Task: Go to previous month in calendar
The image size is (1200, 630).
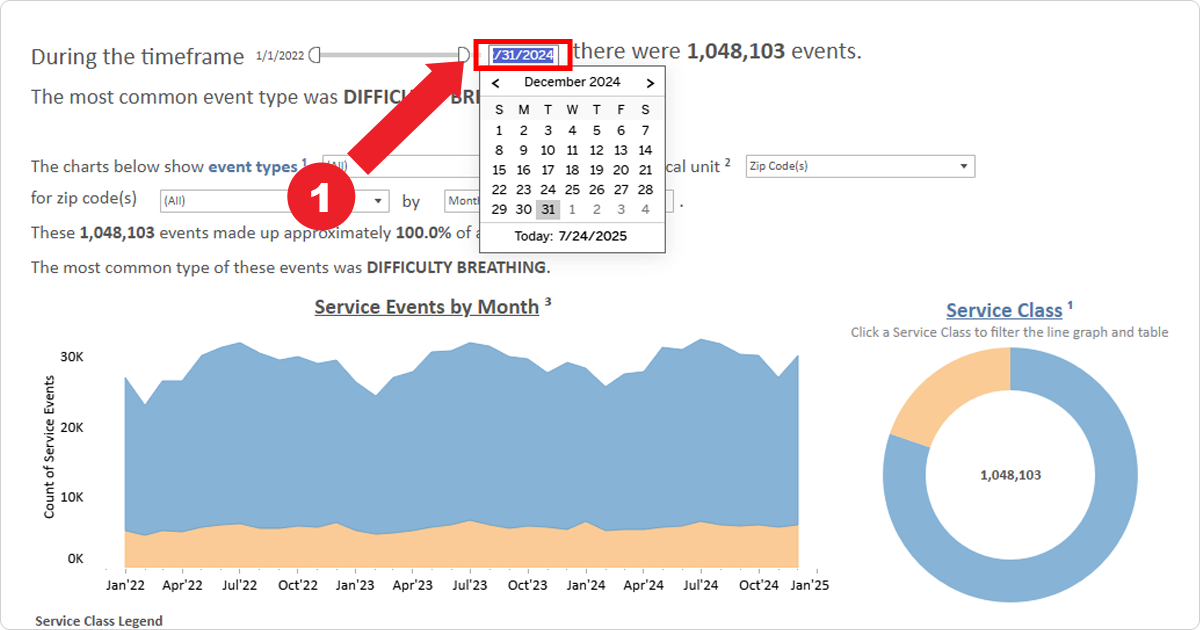Action: pyautogui.click(x=496, y=83)
